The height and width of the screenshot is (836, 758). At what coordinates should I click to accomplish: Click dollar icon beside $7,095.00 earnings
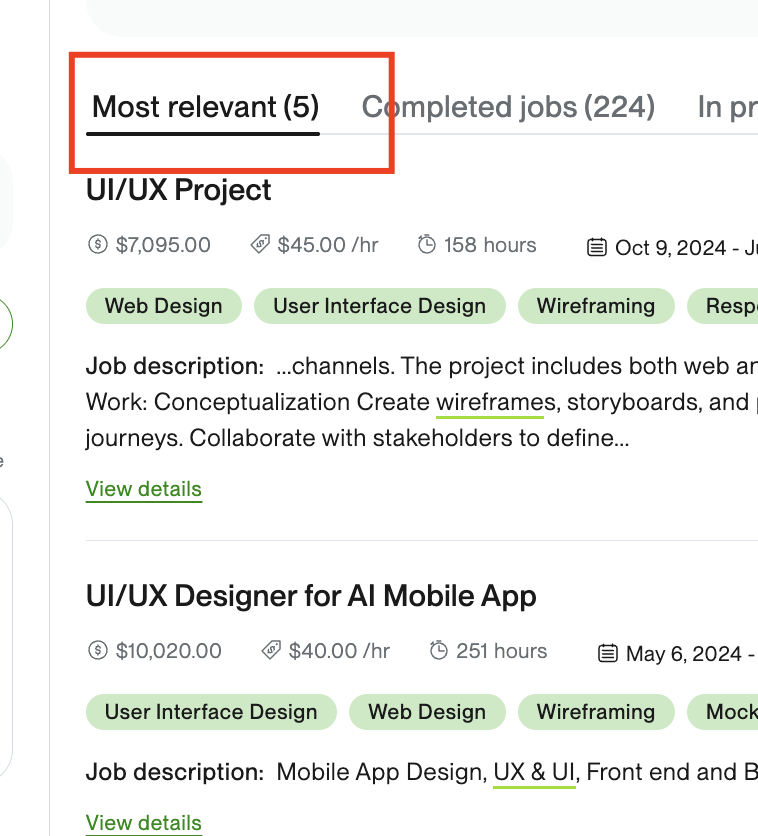pos(98,245)
